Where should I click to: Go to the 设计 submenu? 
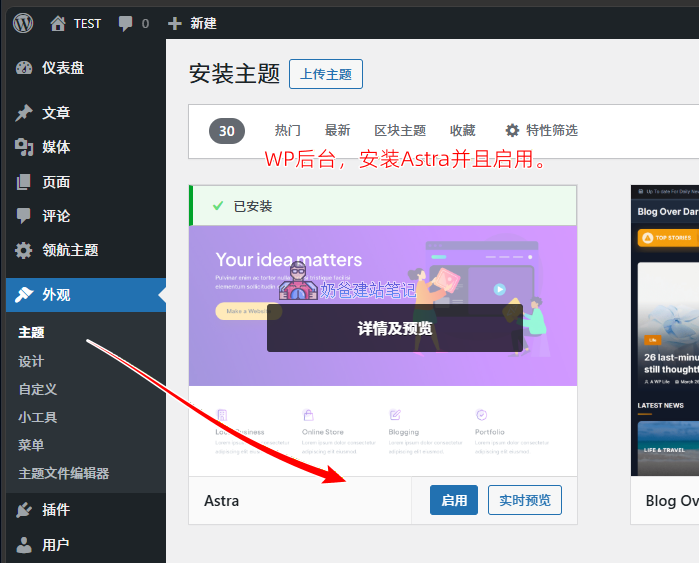31,361
